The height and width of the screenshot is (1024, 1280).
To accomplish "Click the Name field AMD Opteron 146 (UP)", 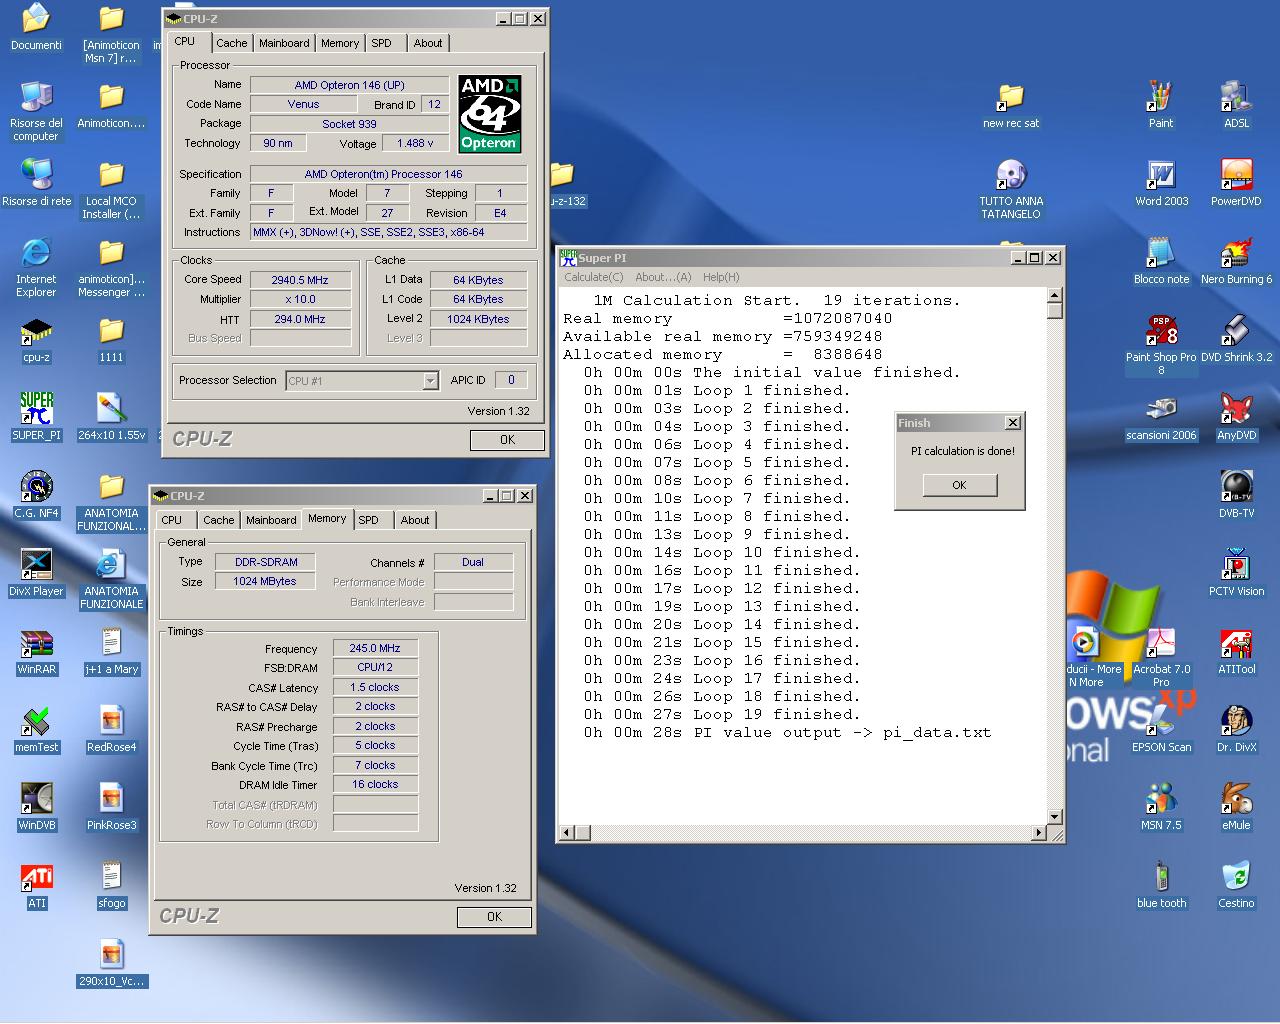I will (x=349, y=85).
